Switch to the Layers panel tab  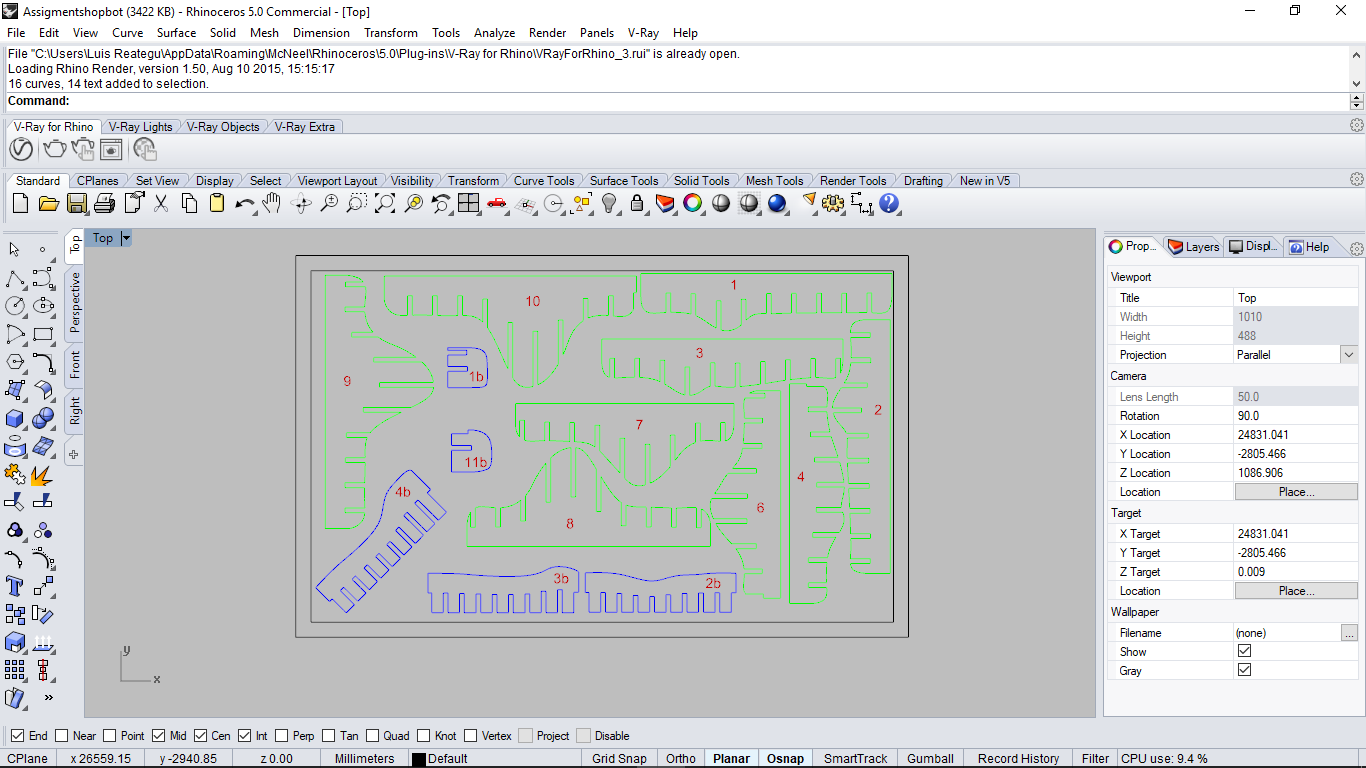(x=1194, y=247)
